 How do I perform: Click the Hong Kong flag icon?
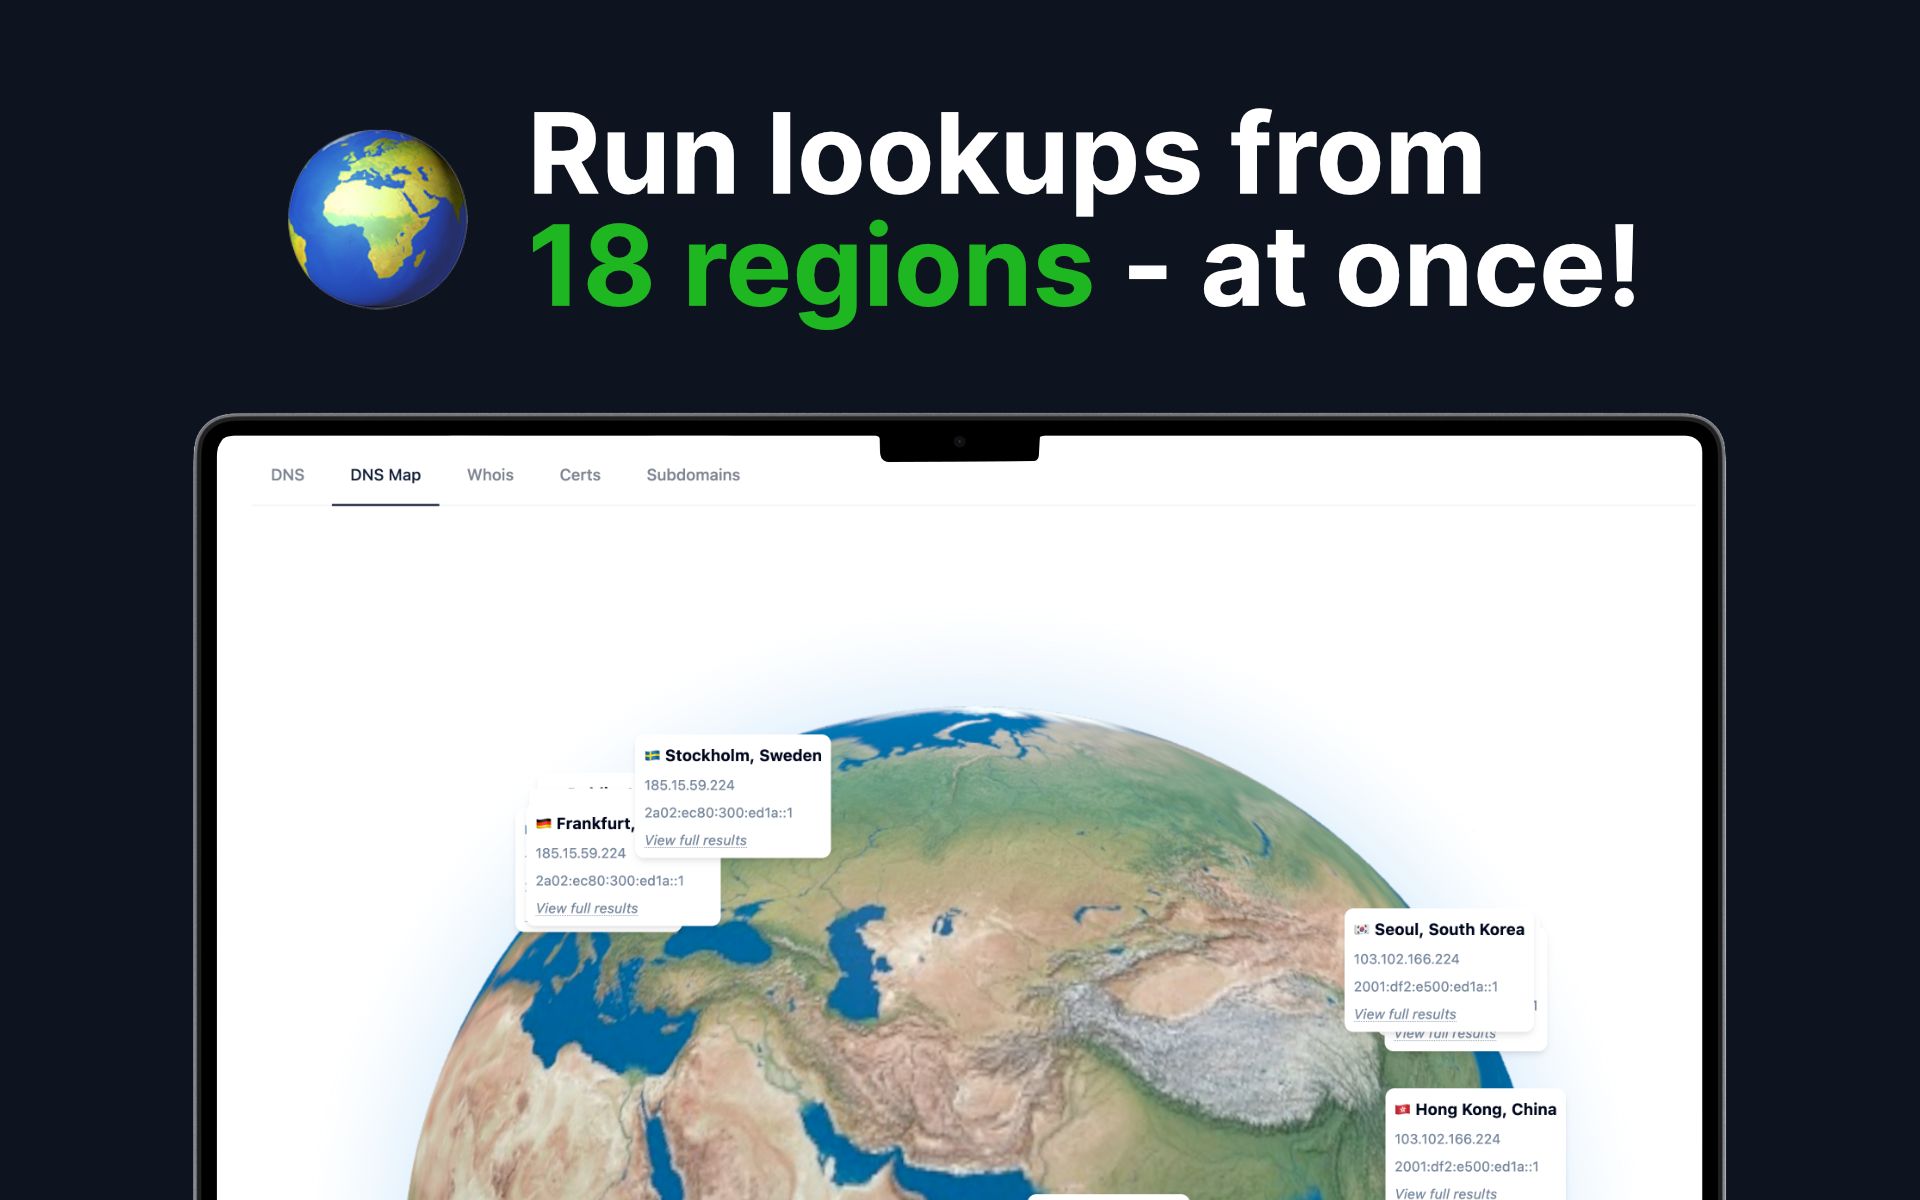pos(1402,1110)
